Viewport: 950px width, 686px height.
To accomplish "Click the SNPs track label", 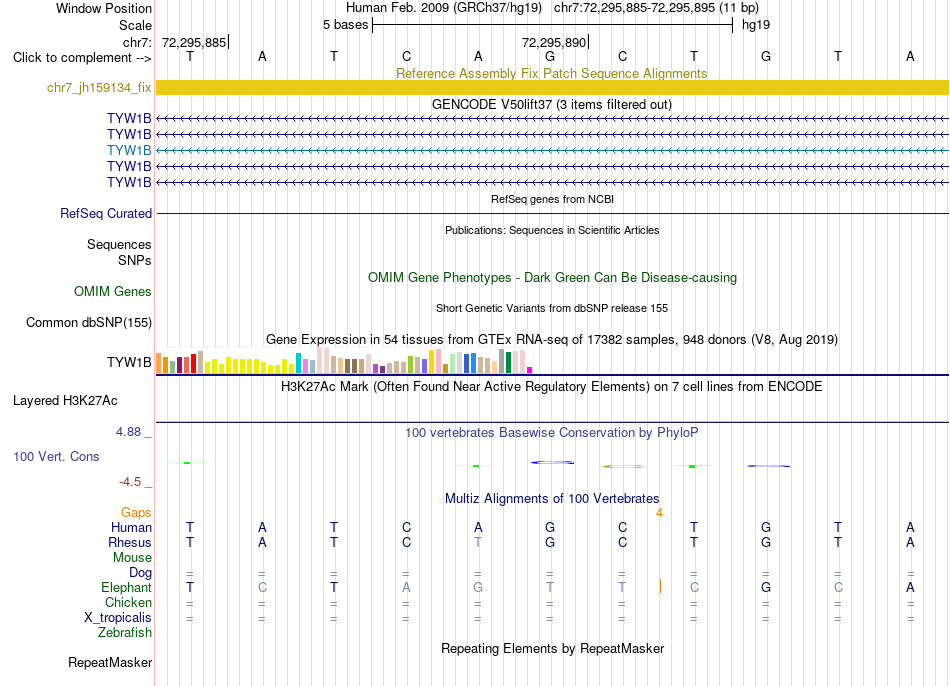I will [x=135, y=260].
